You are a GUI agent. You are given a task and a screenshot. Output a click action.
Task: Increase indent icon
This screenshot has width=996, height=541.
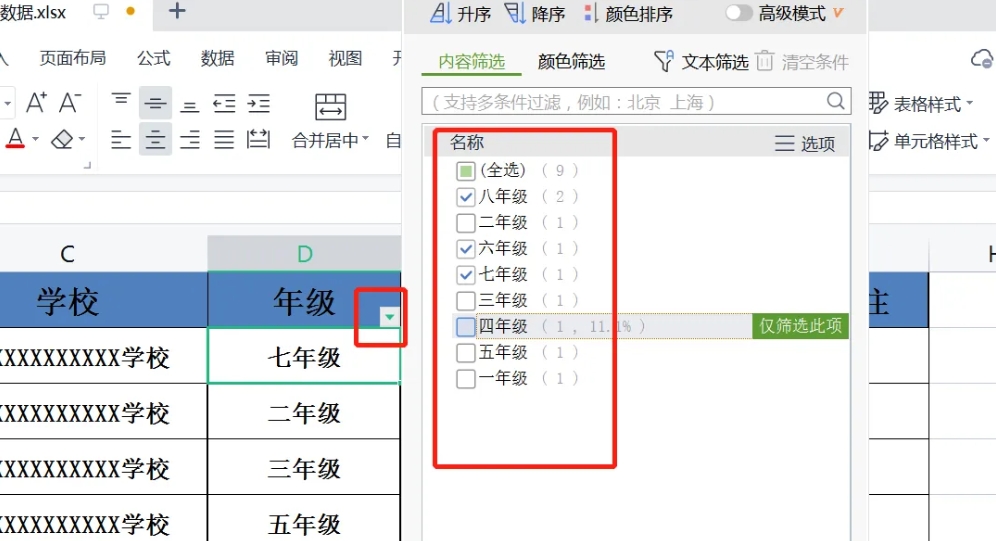pyautogui.click(x=259, y=103)
